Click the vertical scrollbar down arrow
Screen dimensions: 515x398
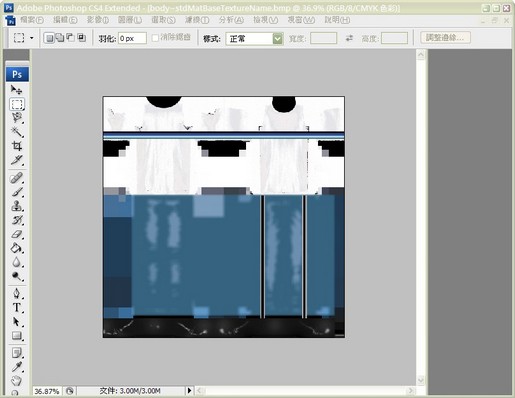(x=421, y=380)
